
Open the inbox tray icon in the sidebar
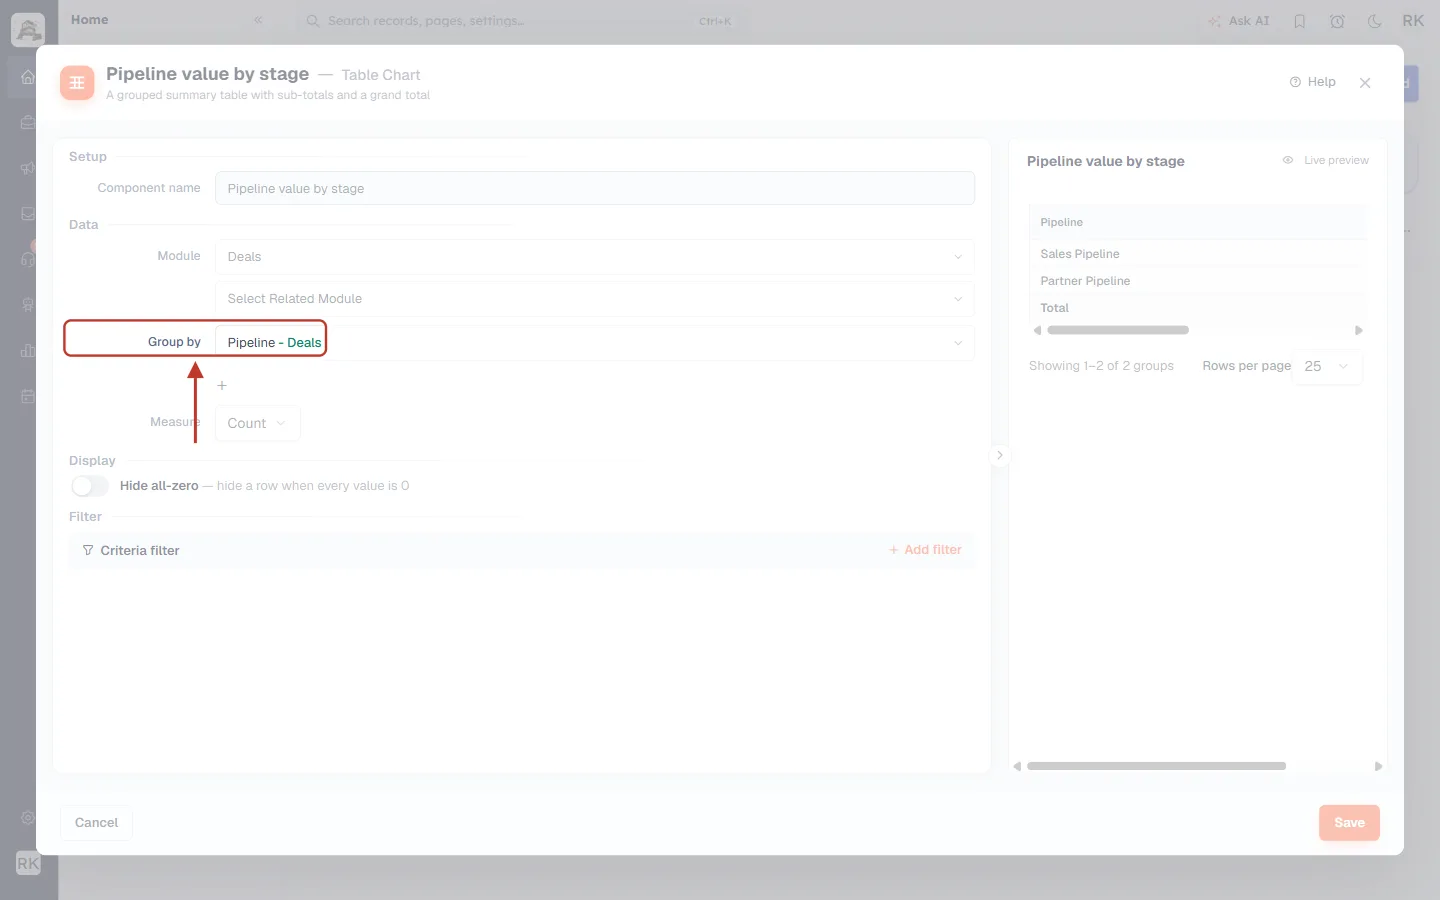(28, 213)
